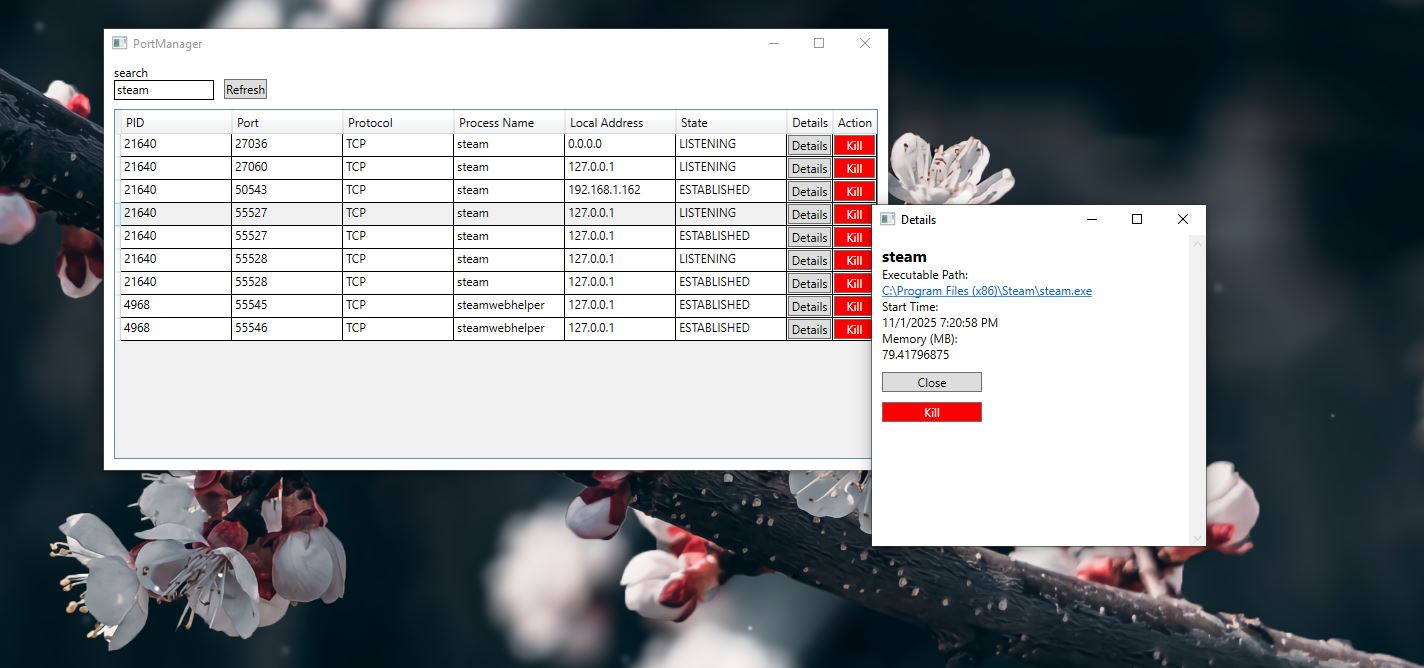Click the Details window scrollbar up arrow
The width and height of the screenshot is (1424, 668).
[1198, 242]
